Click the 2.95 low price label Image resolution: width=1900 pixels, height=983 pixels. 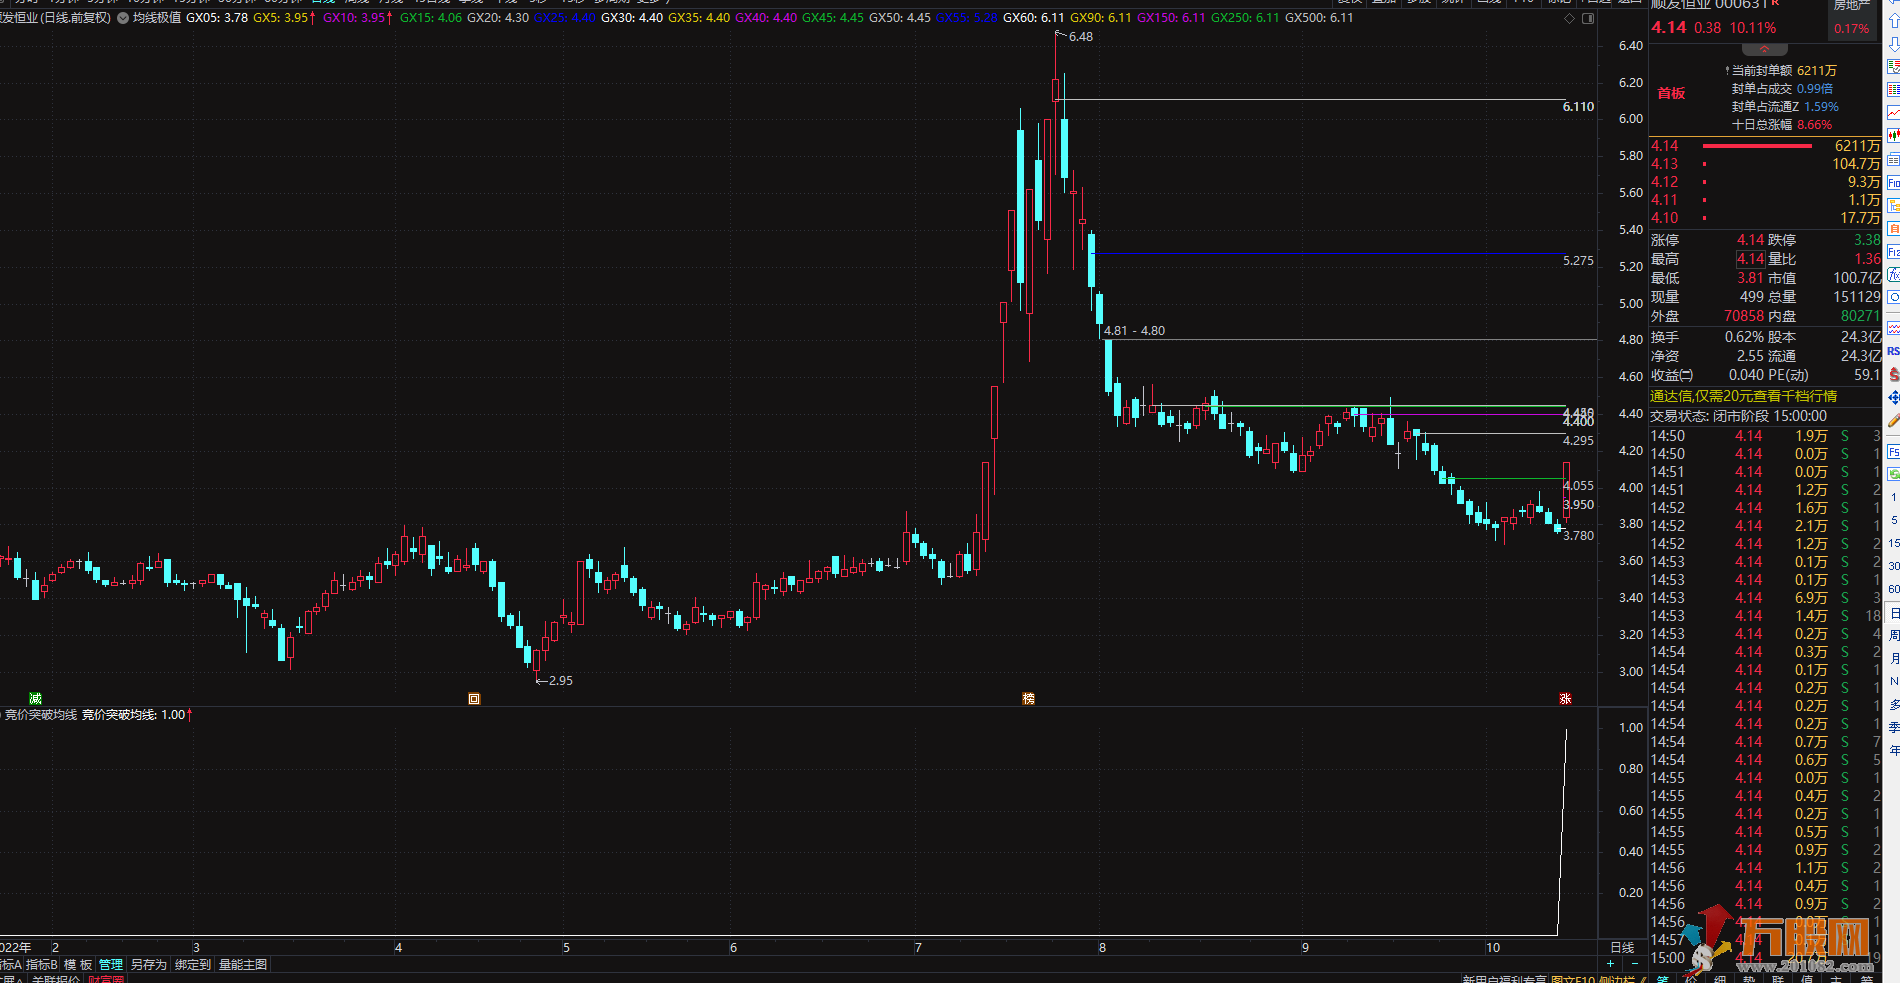point(560,681)
